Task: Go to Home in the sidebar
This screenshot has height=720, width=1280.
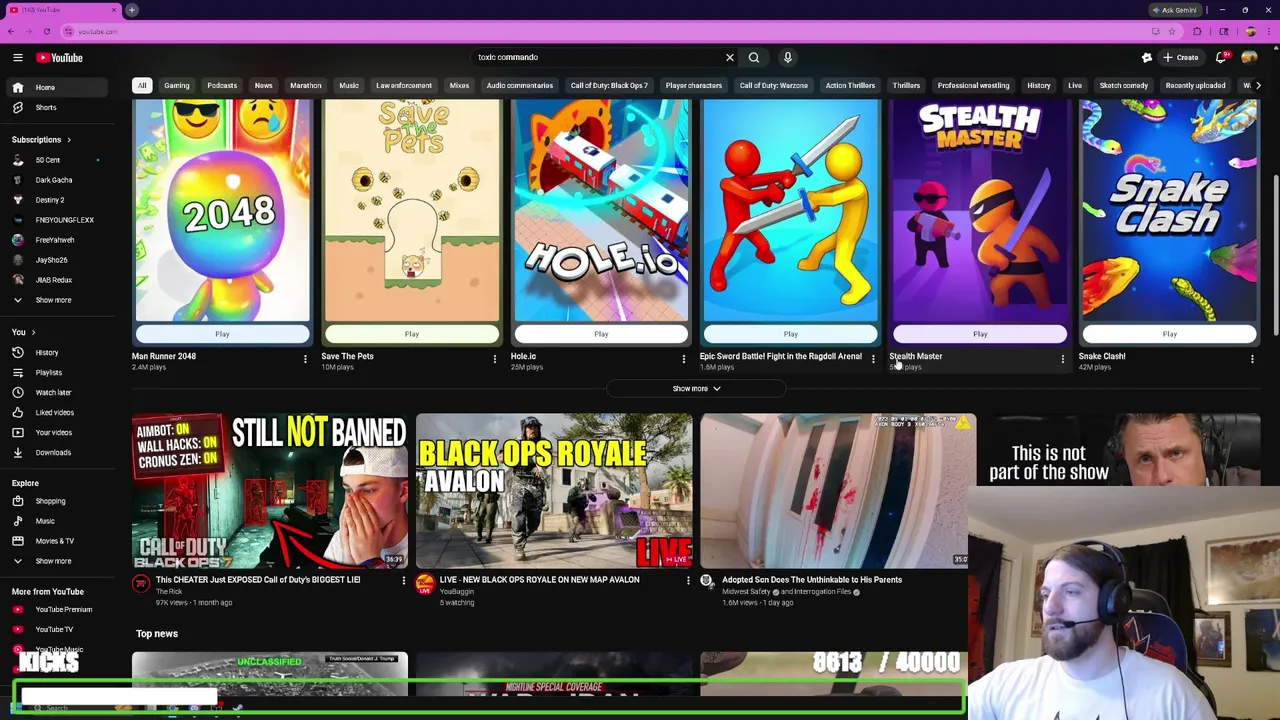Action: pos(57,87)
